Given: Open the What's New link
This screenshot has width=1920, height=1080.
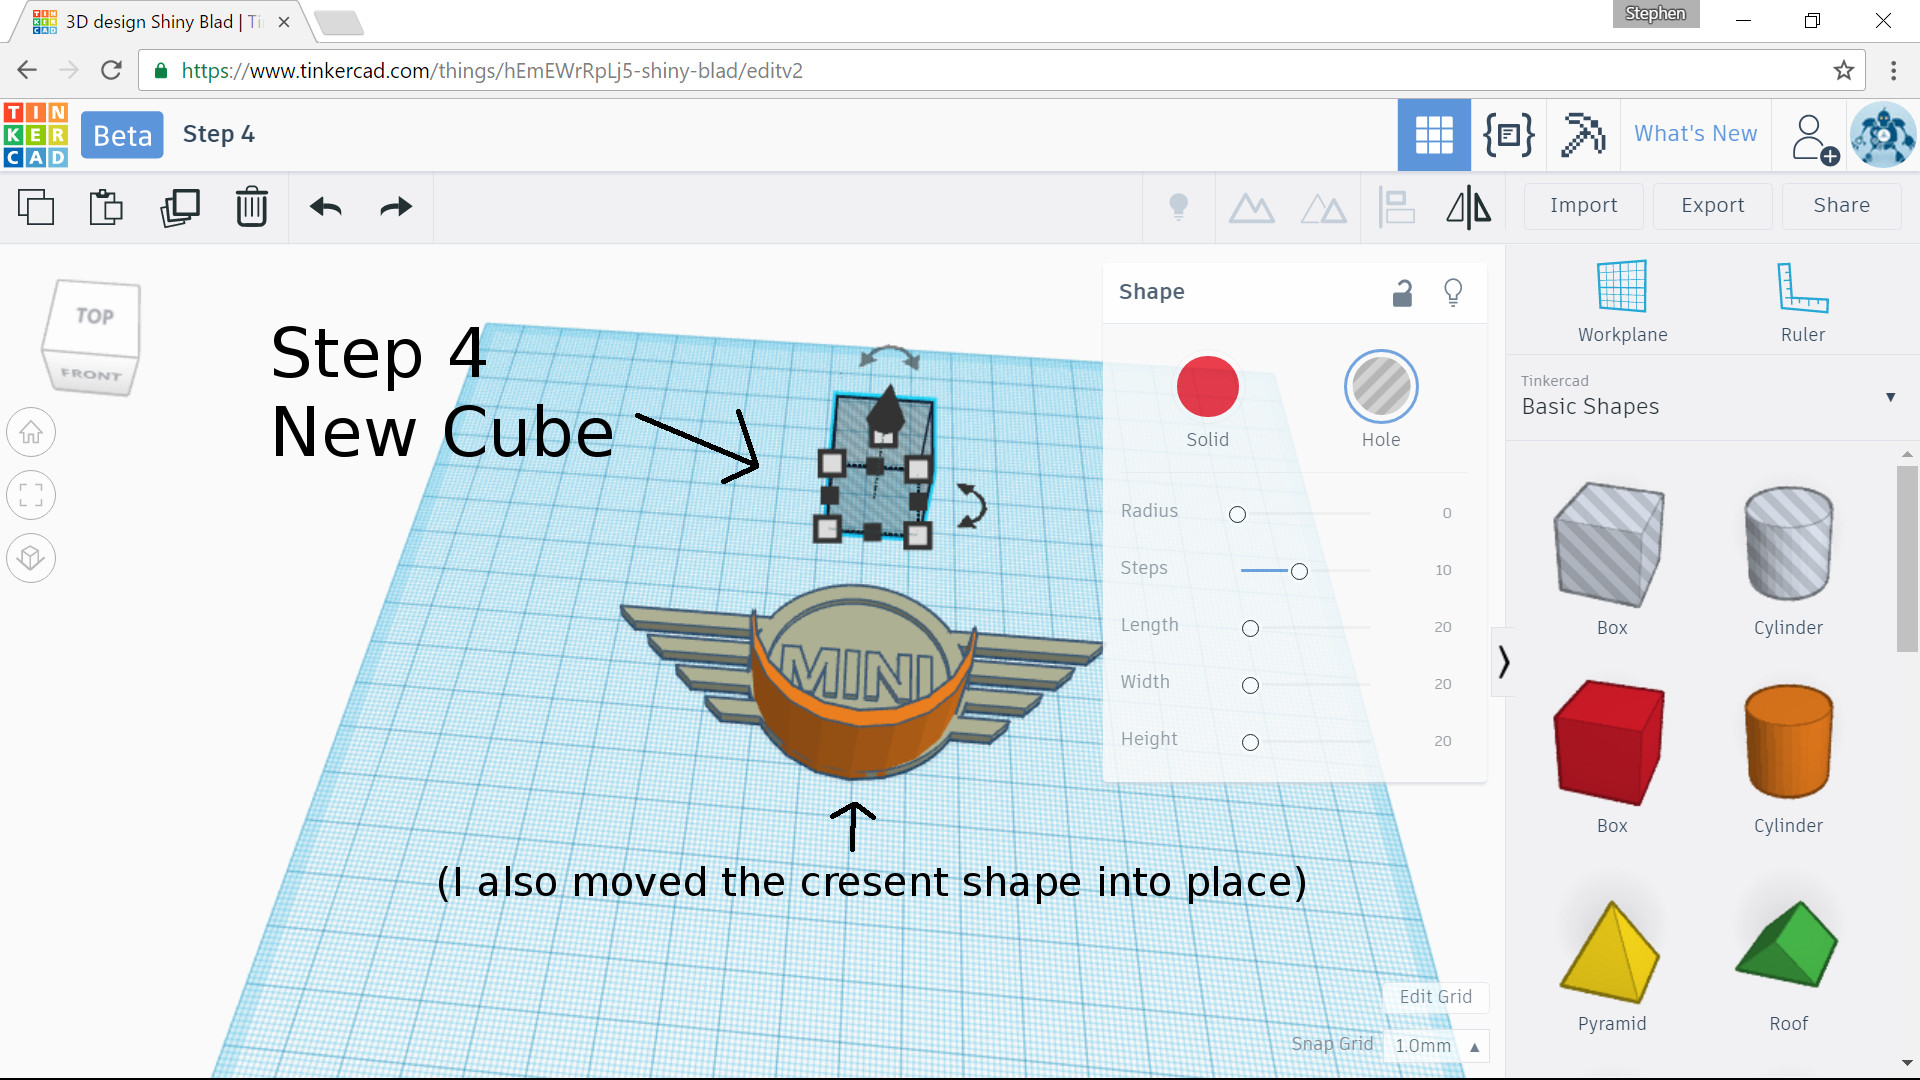Looking at the screenshot, I should point(1695,134).
